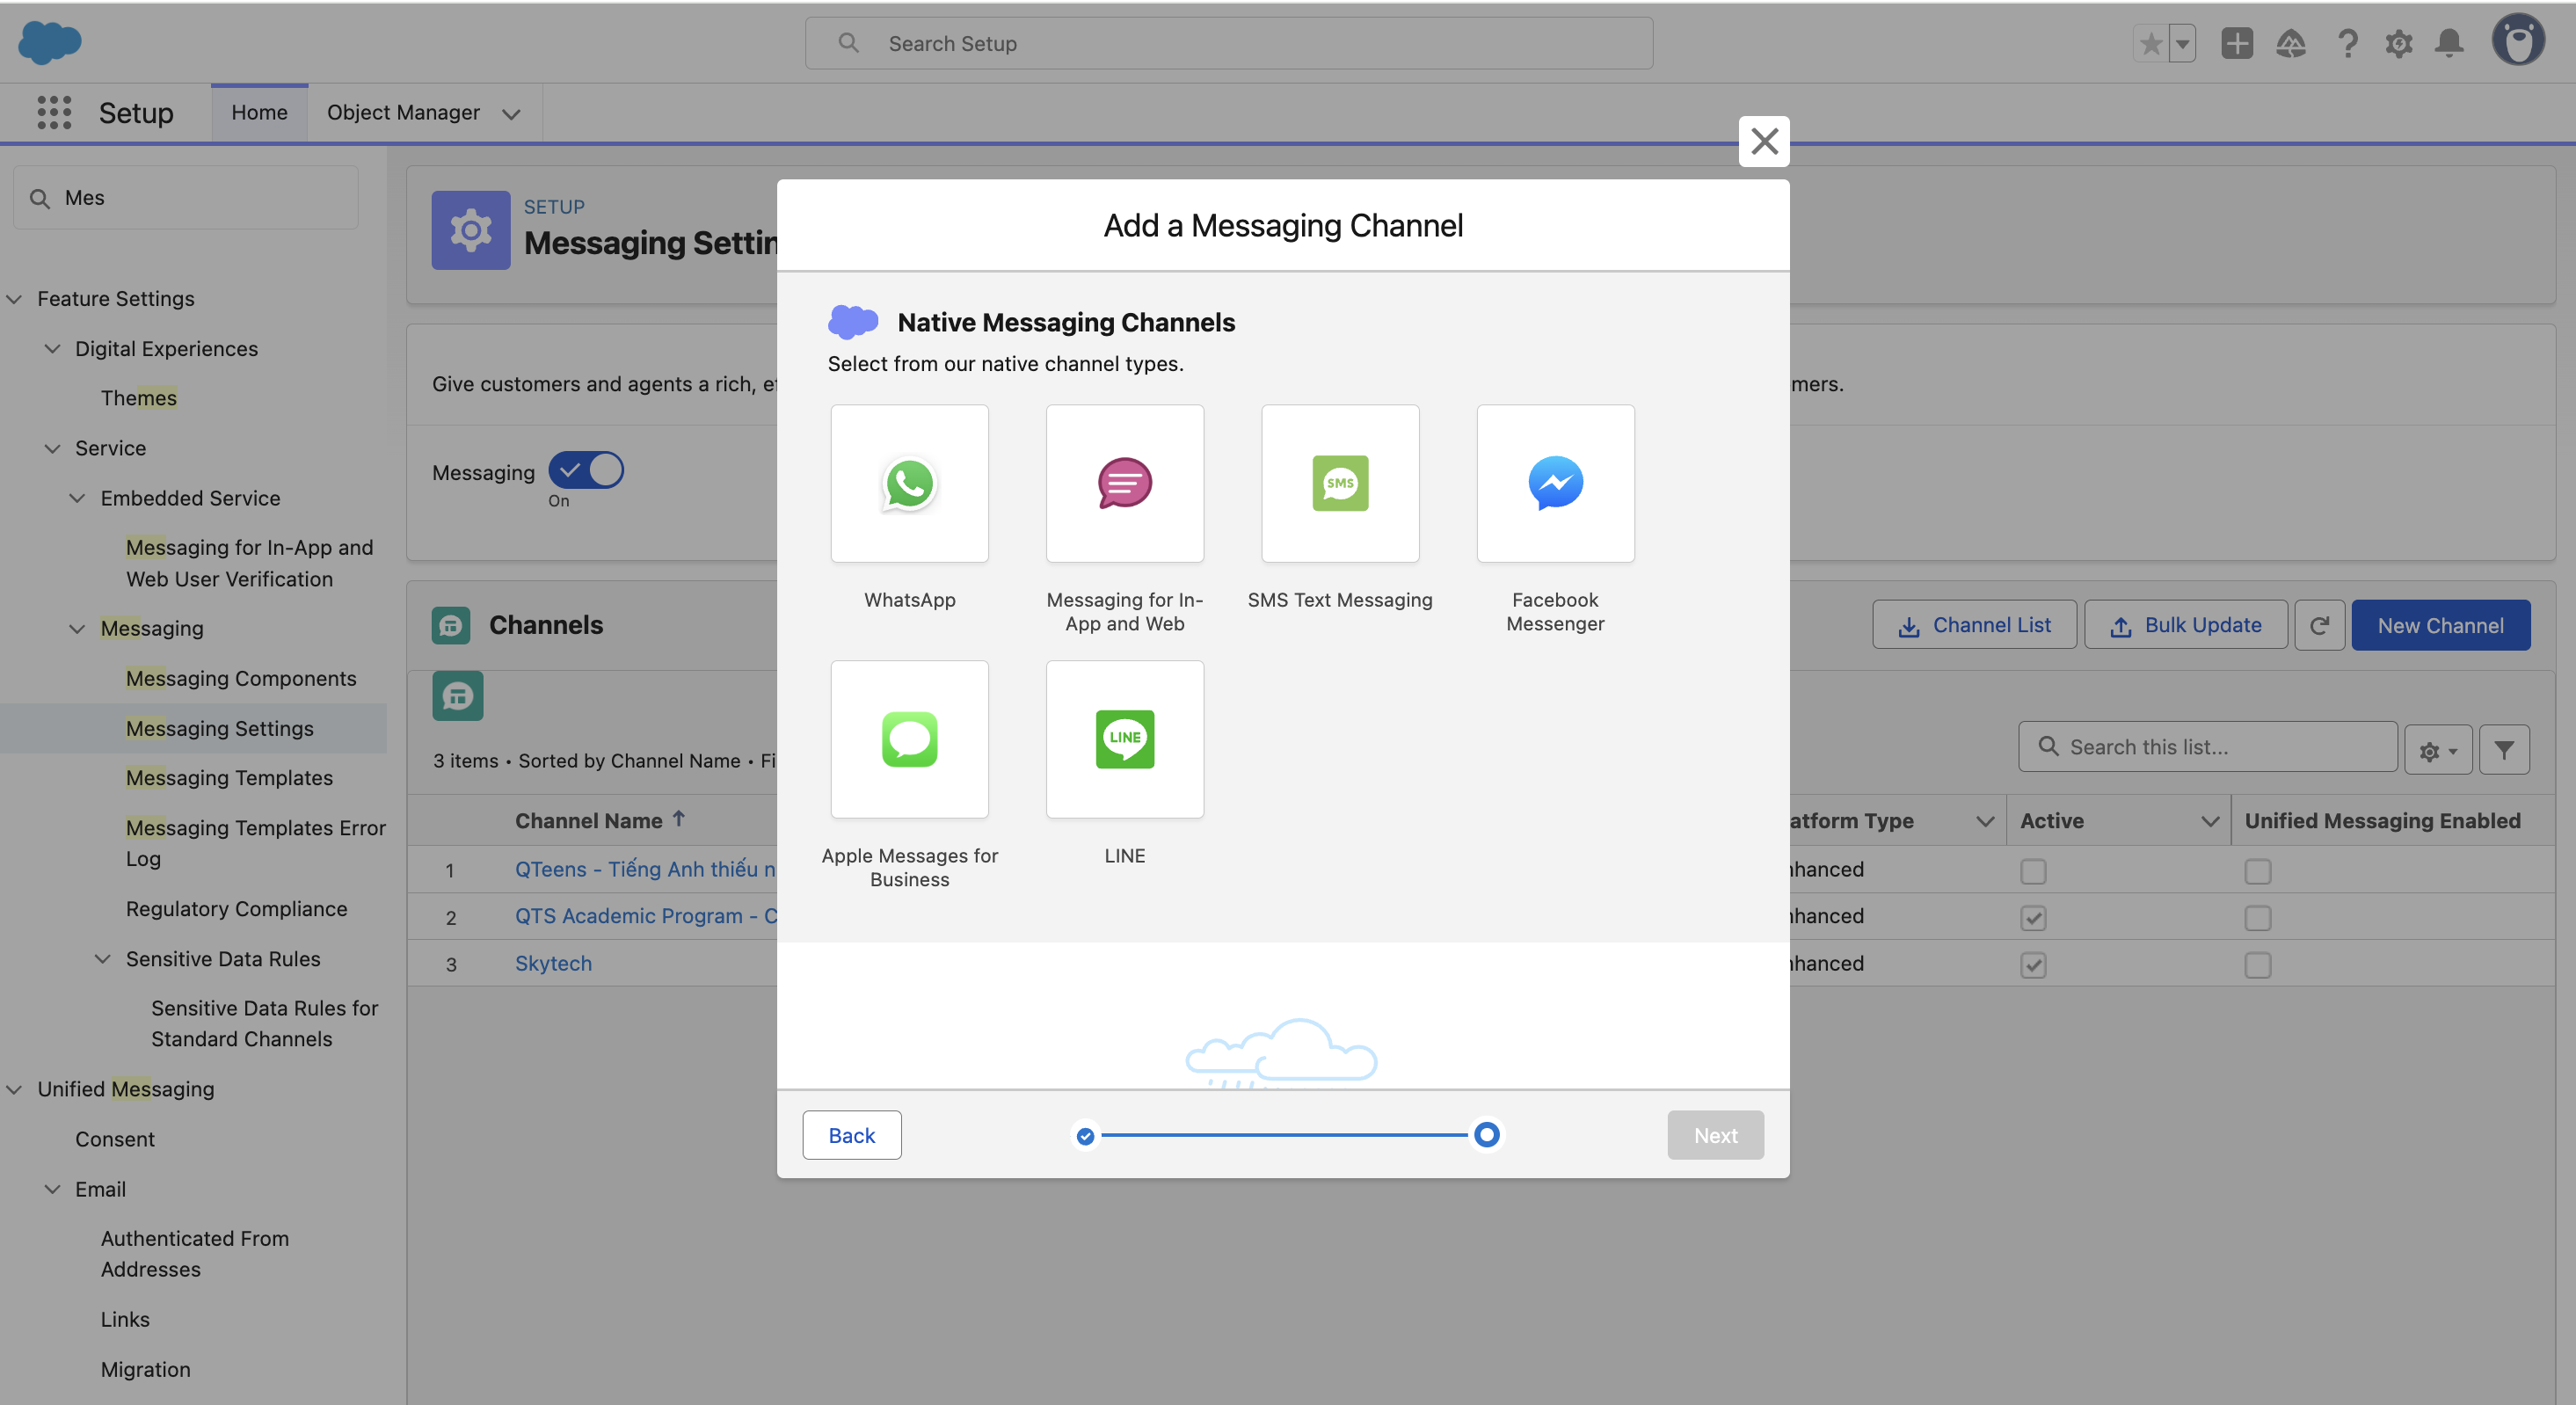Refresh the Channels list
The width and height of the screenshot is (2576, 1405).
tap(2319, 625)
